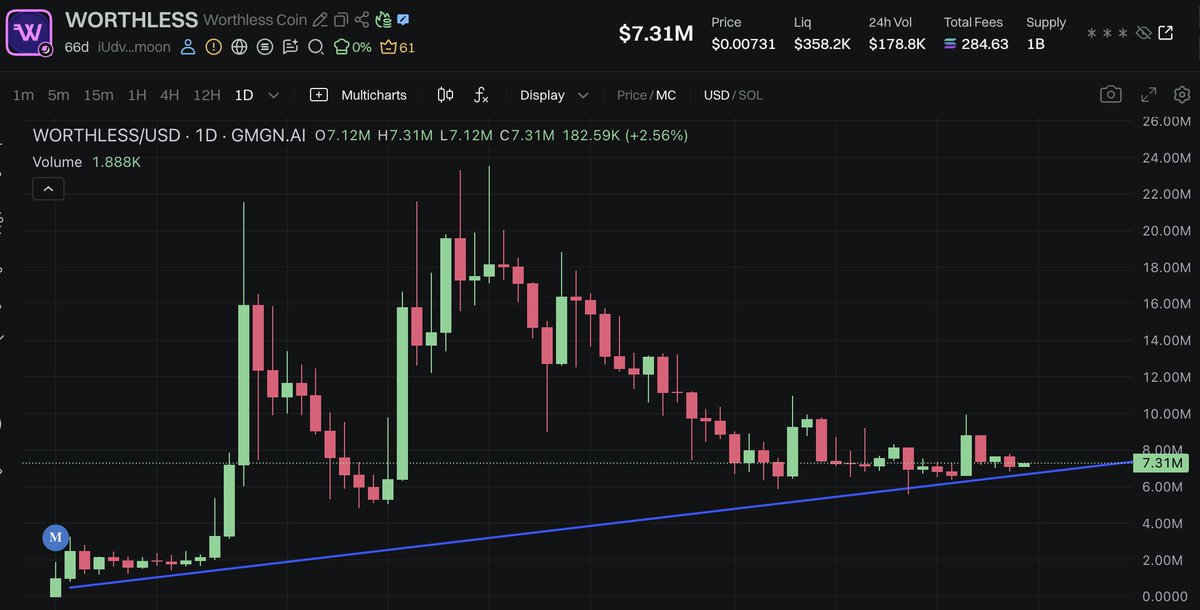Viewport: 1200px width, 610px height.
Task: Open the yellow warning alert icon
Action: [x=214, y=47]
